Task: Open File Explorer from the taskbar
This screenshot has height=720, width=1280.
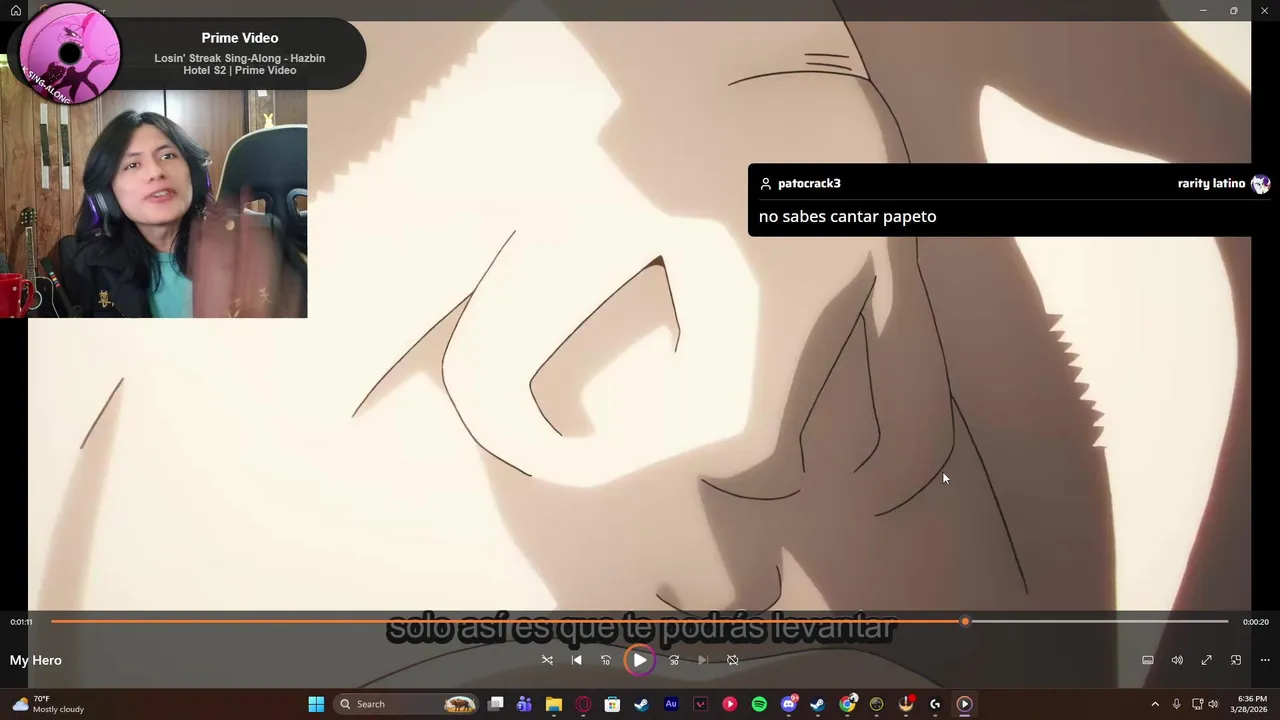Action: pyautogui.click(x=554, y=704)
